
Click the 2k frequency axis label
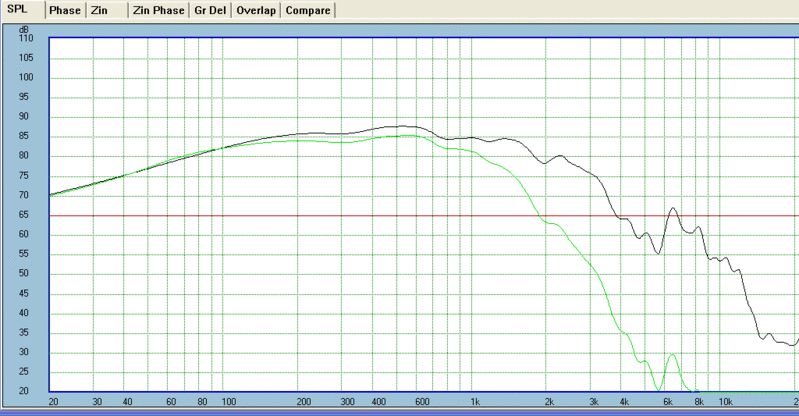point(549,402)
